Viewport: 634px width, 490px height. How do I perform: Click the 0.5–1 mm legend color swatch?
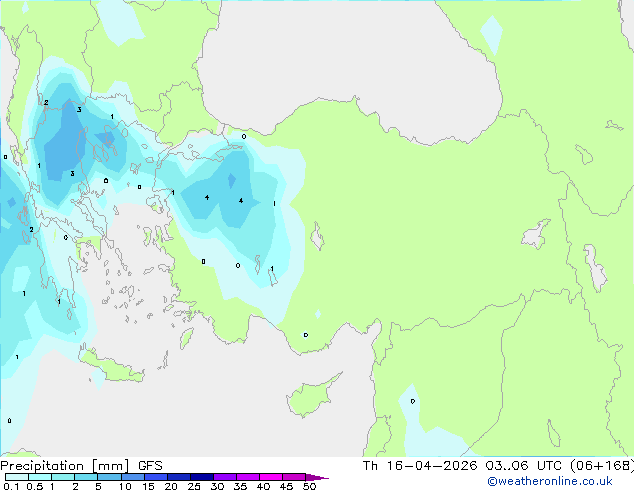(40, 477)
